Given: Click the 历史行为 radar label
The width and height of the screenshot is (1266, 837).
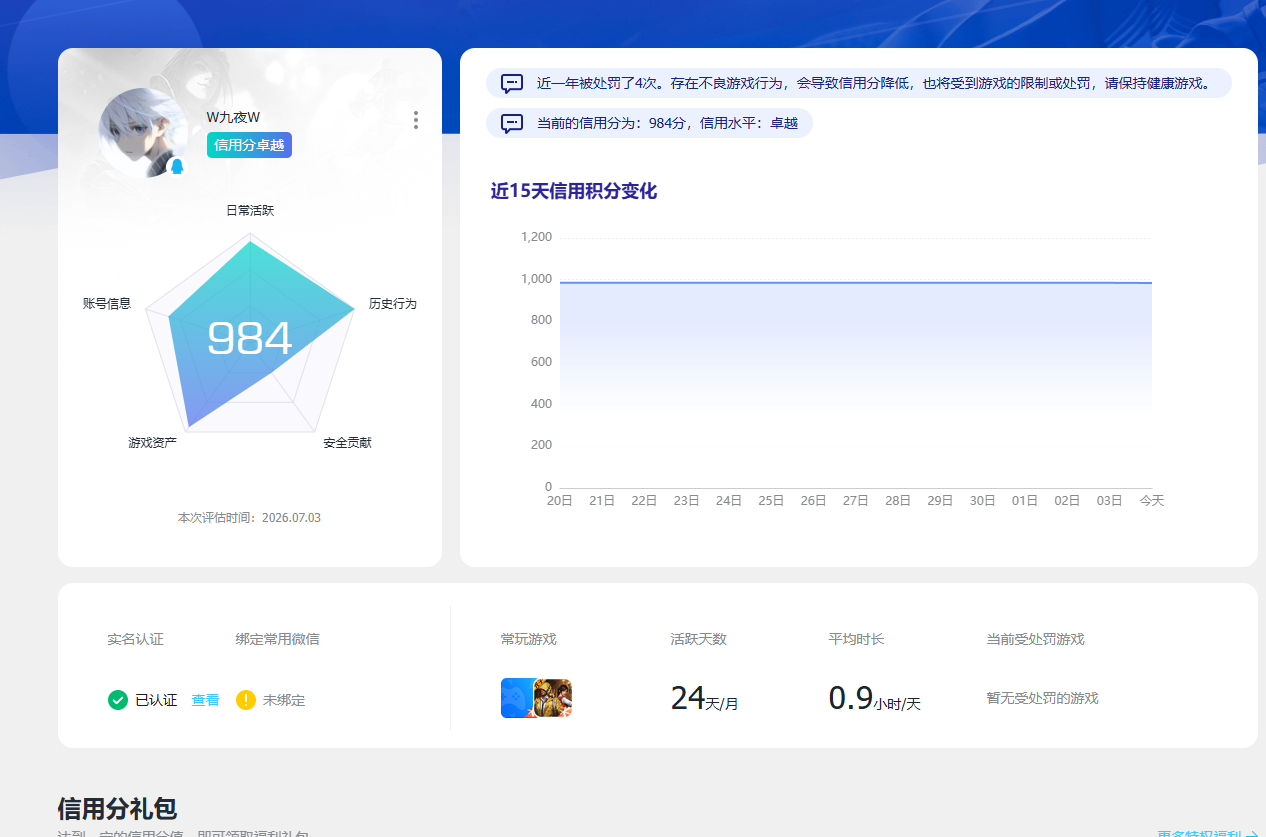Looking at the screenshot, I should click(392, 303).
